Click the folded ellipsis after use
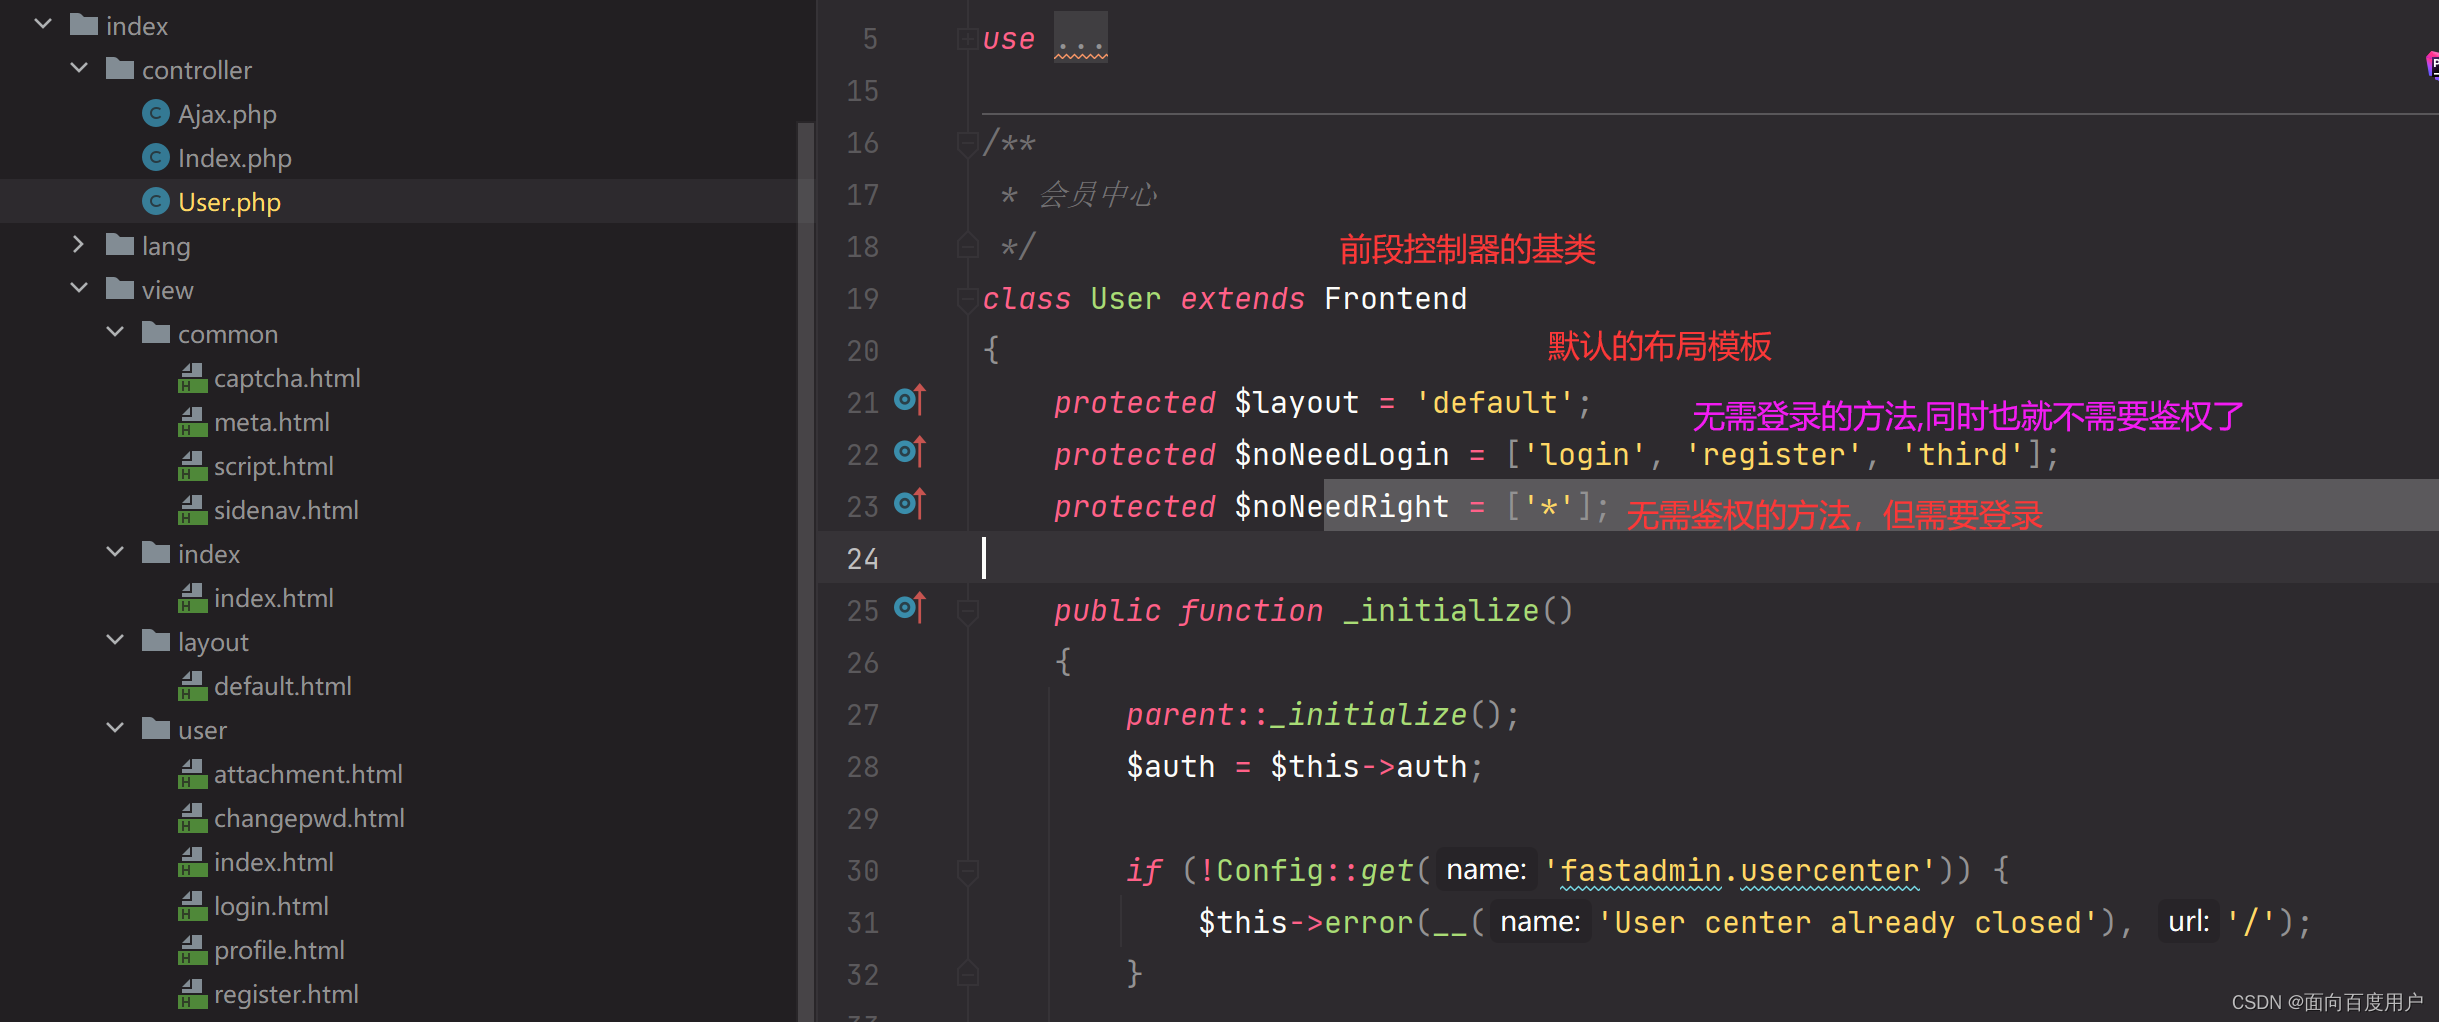This screenshot has height=1022, width=2439. click(x=1081, y=39)
